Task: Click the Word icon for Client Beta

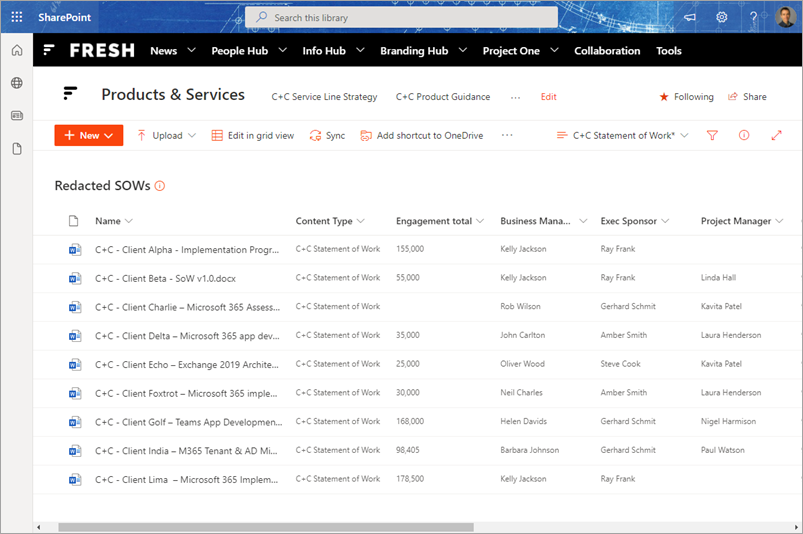Action: point(75,278)
